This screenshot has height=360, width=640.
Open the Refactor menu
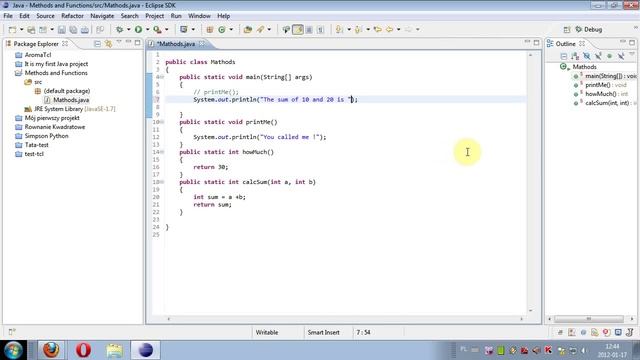[x=72, y=16]
